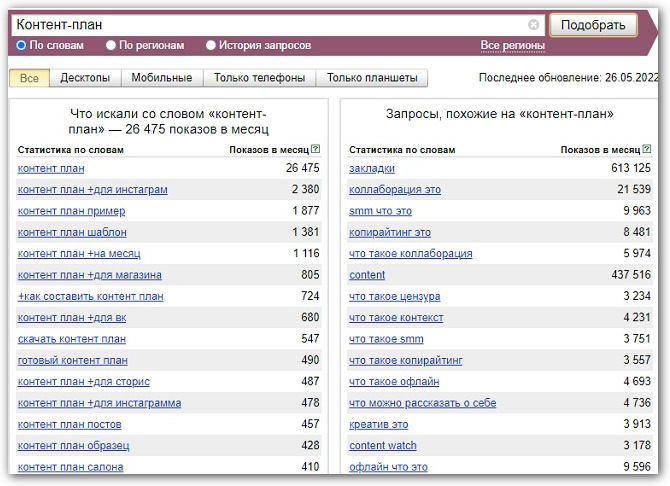Open the 'закладки' similar query link
This screenshot has width=670, height=486.
pos(372,168)
